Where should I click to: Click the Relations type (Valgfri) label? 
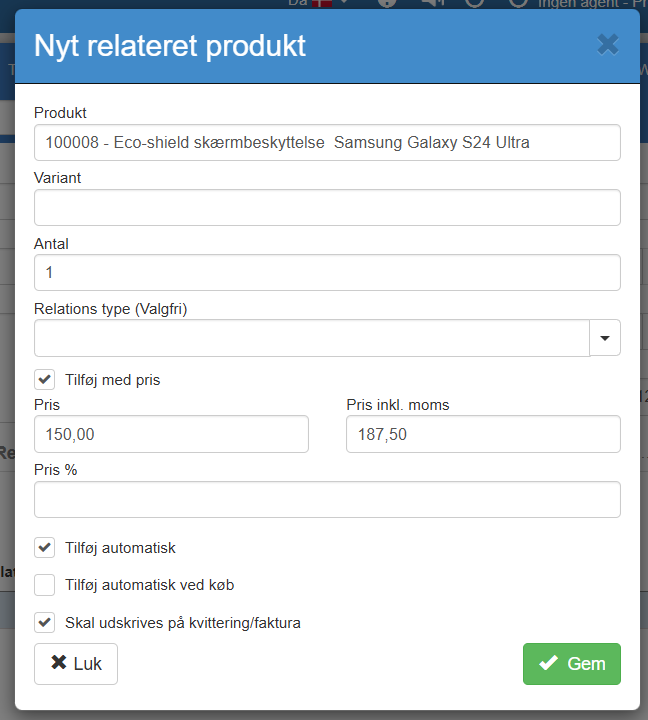click(111, 309)
